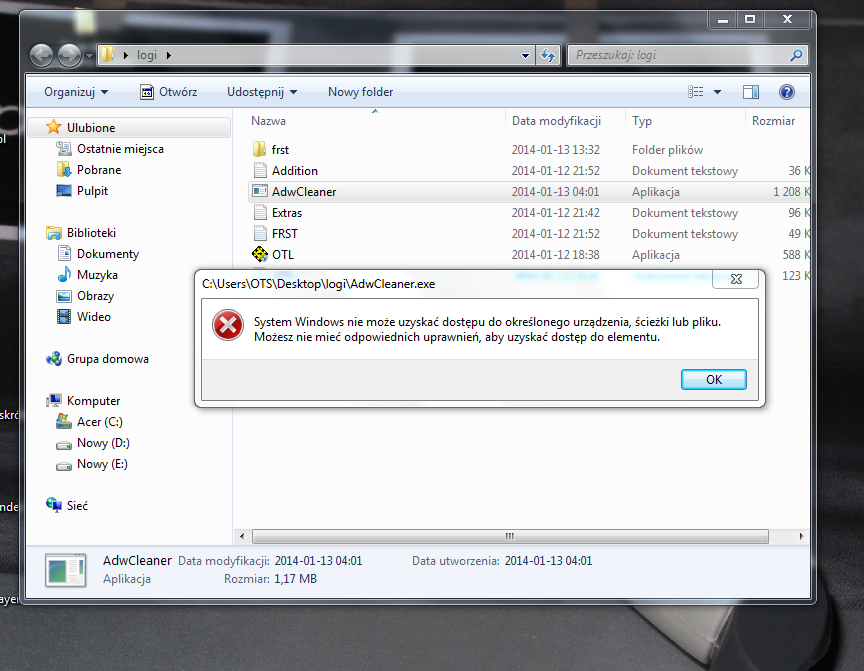Click the address bar folder icon
The width and height of the screenshot is (864, 671).
point(107,55)
